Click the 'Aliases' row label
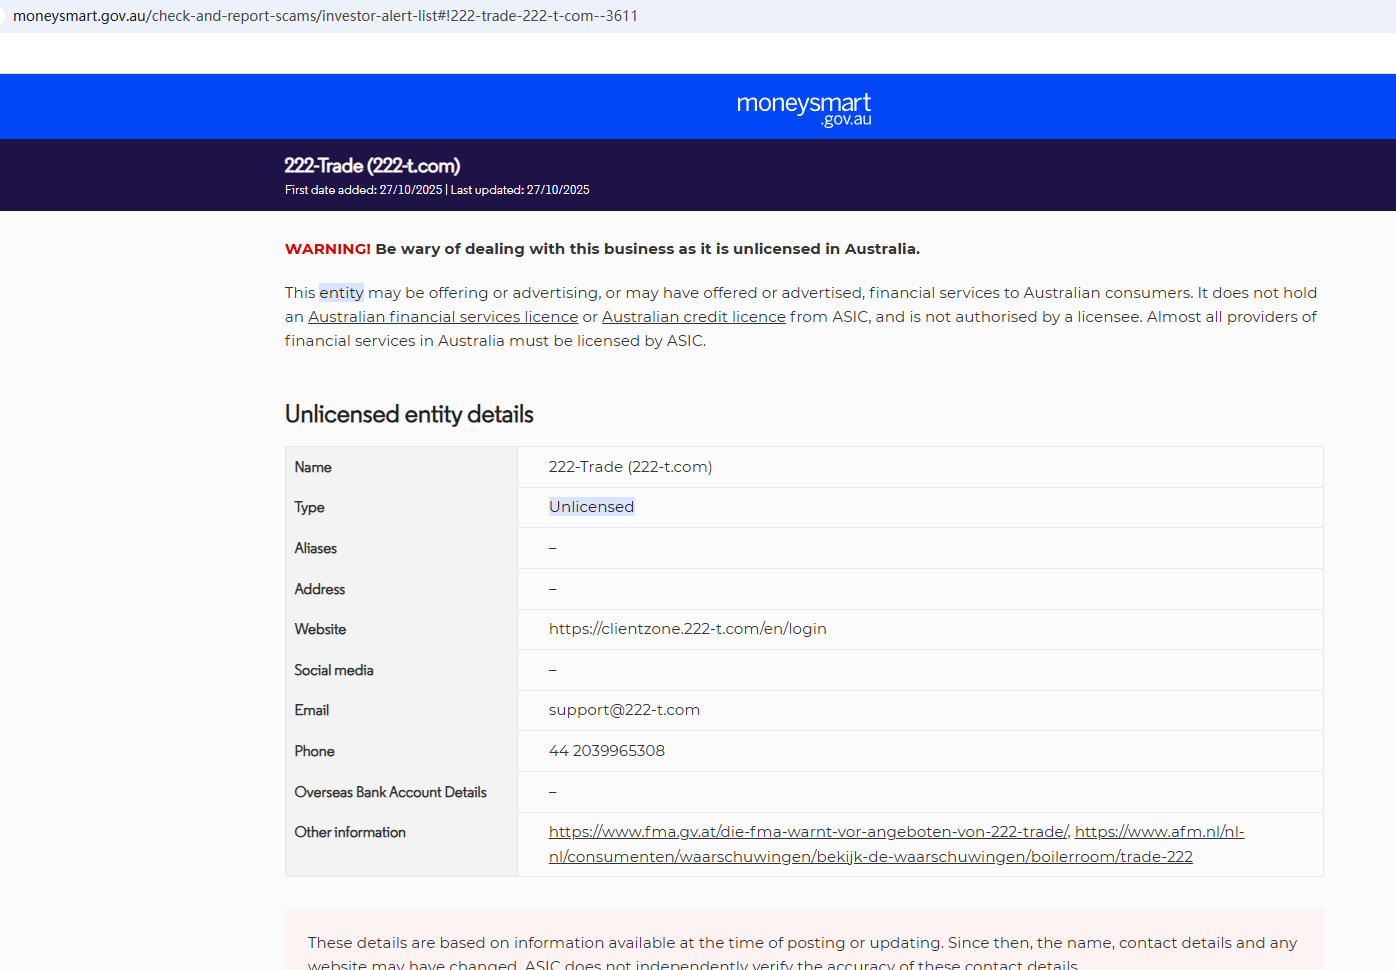 tap(315, 548)
